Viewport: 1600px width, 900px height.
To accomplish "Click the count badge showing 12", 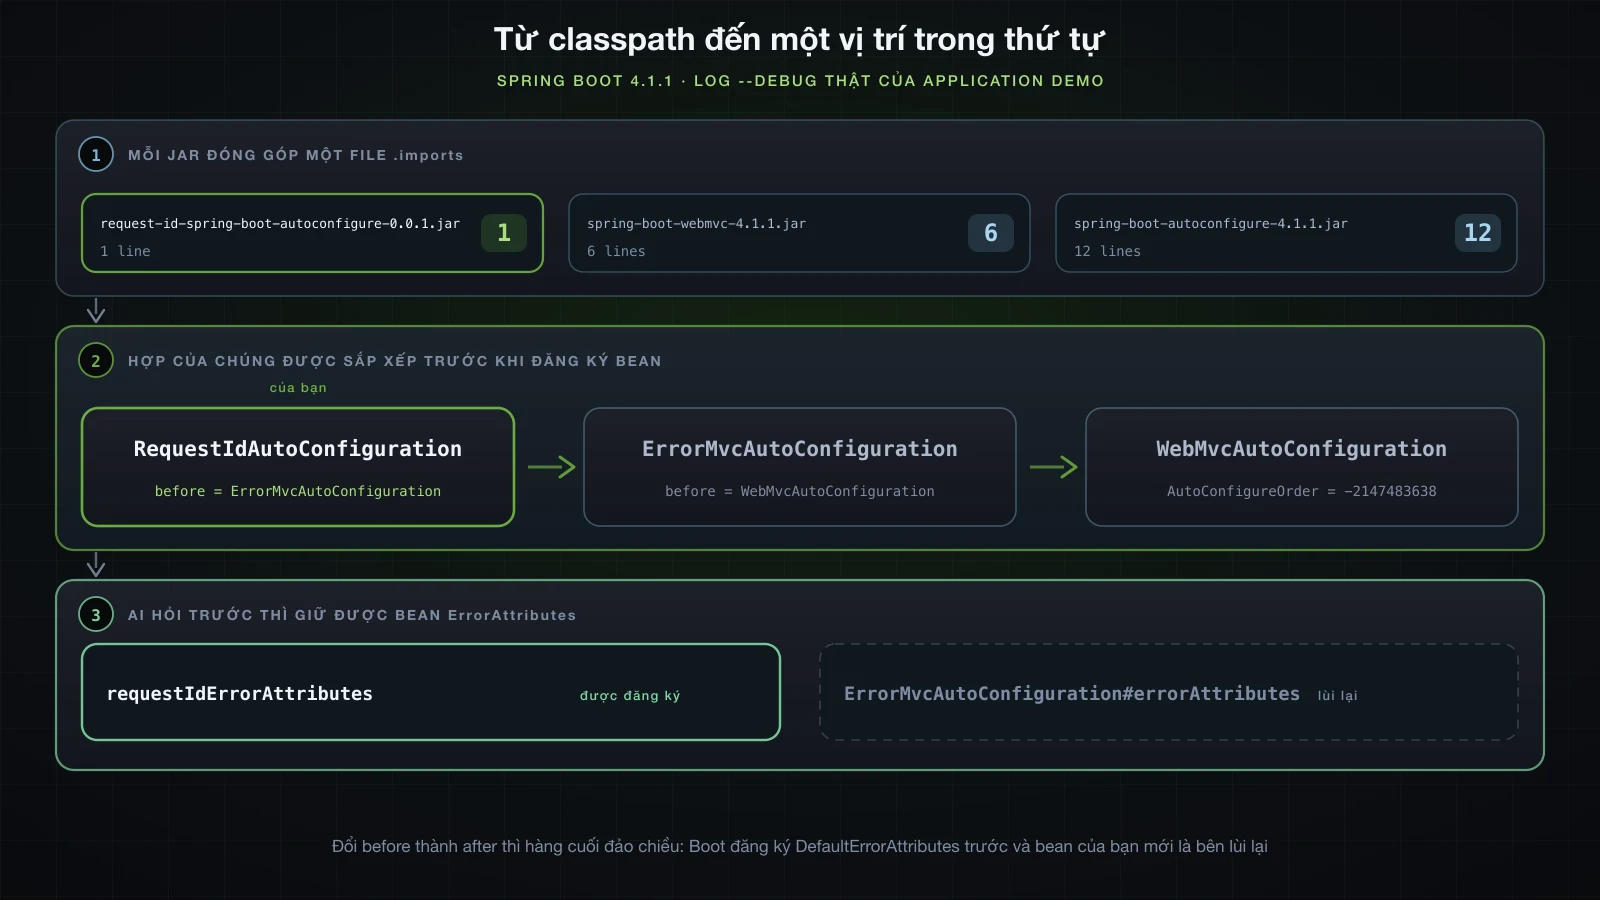I will click(1477, 233).
